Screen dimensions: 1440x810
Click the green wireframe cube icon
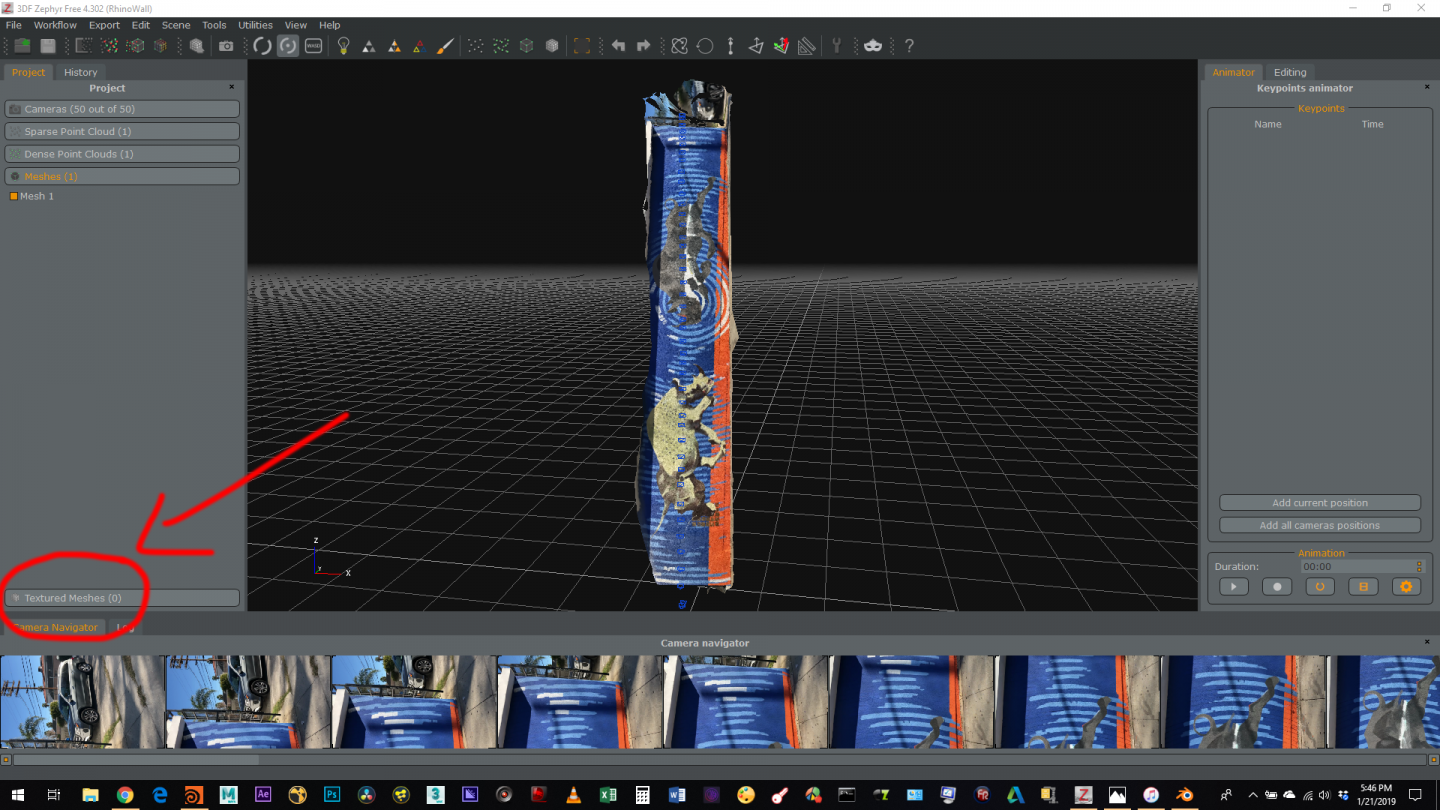click(x=526, y=46)
